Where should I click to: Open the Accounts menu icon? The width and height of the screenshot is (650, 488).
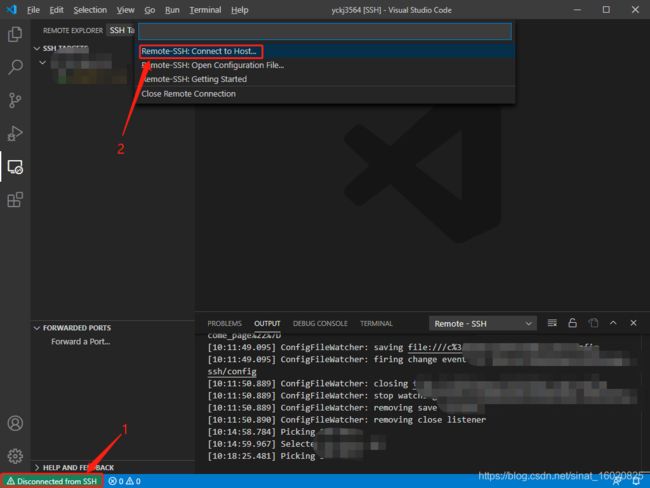(15, 423)
